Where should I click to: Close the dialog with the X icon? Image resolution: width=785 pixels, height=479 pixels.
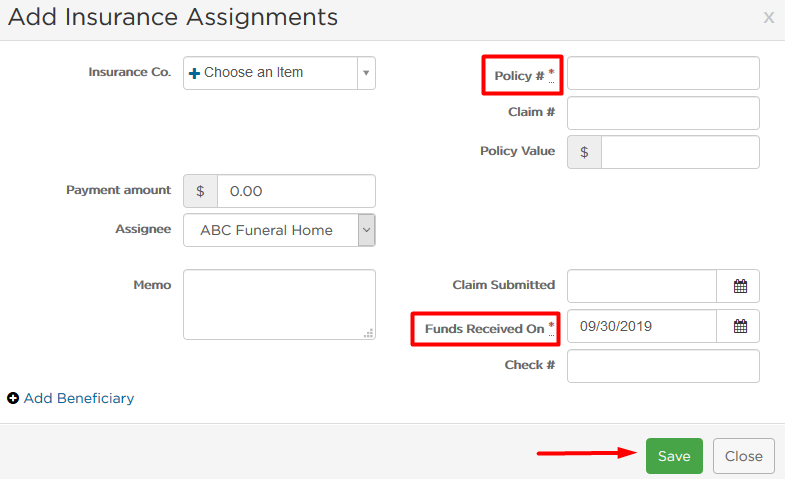768,18
